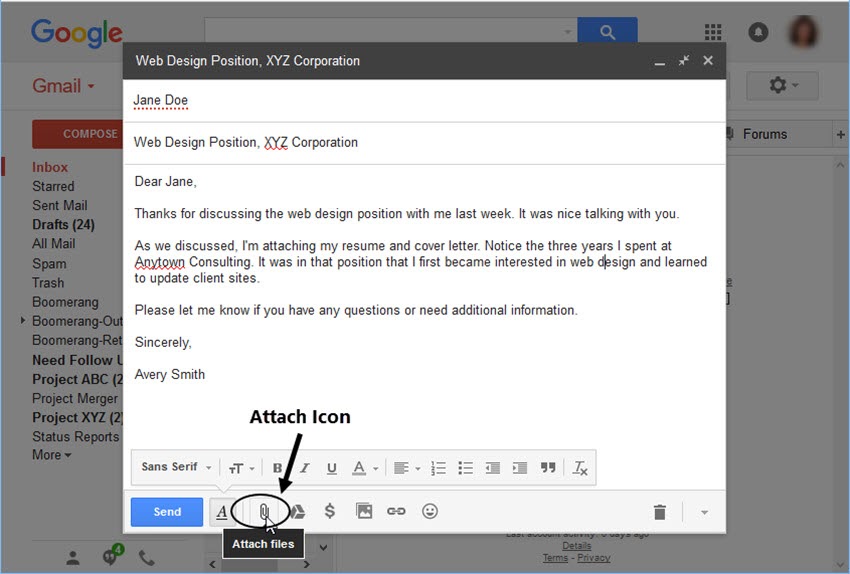The height and width of the screenshot is (574, 850).
Task: Apply a numbered list
Action: click(x=438, y=468)
